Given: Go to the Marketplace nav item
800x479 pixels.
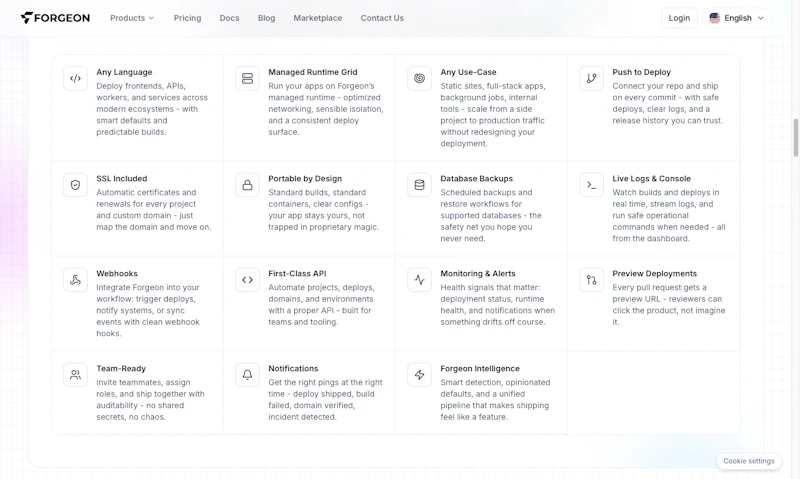Looking at the screenshot, I should pyautogui.click(x=317, y=18).
